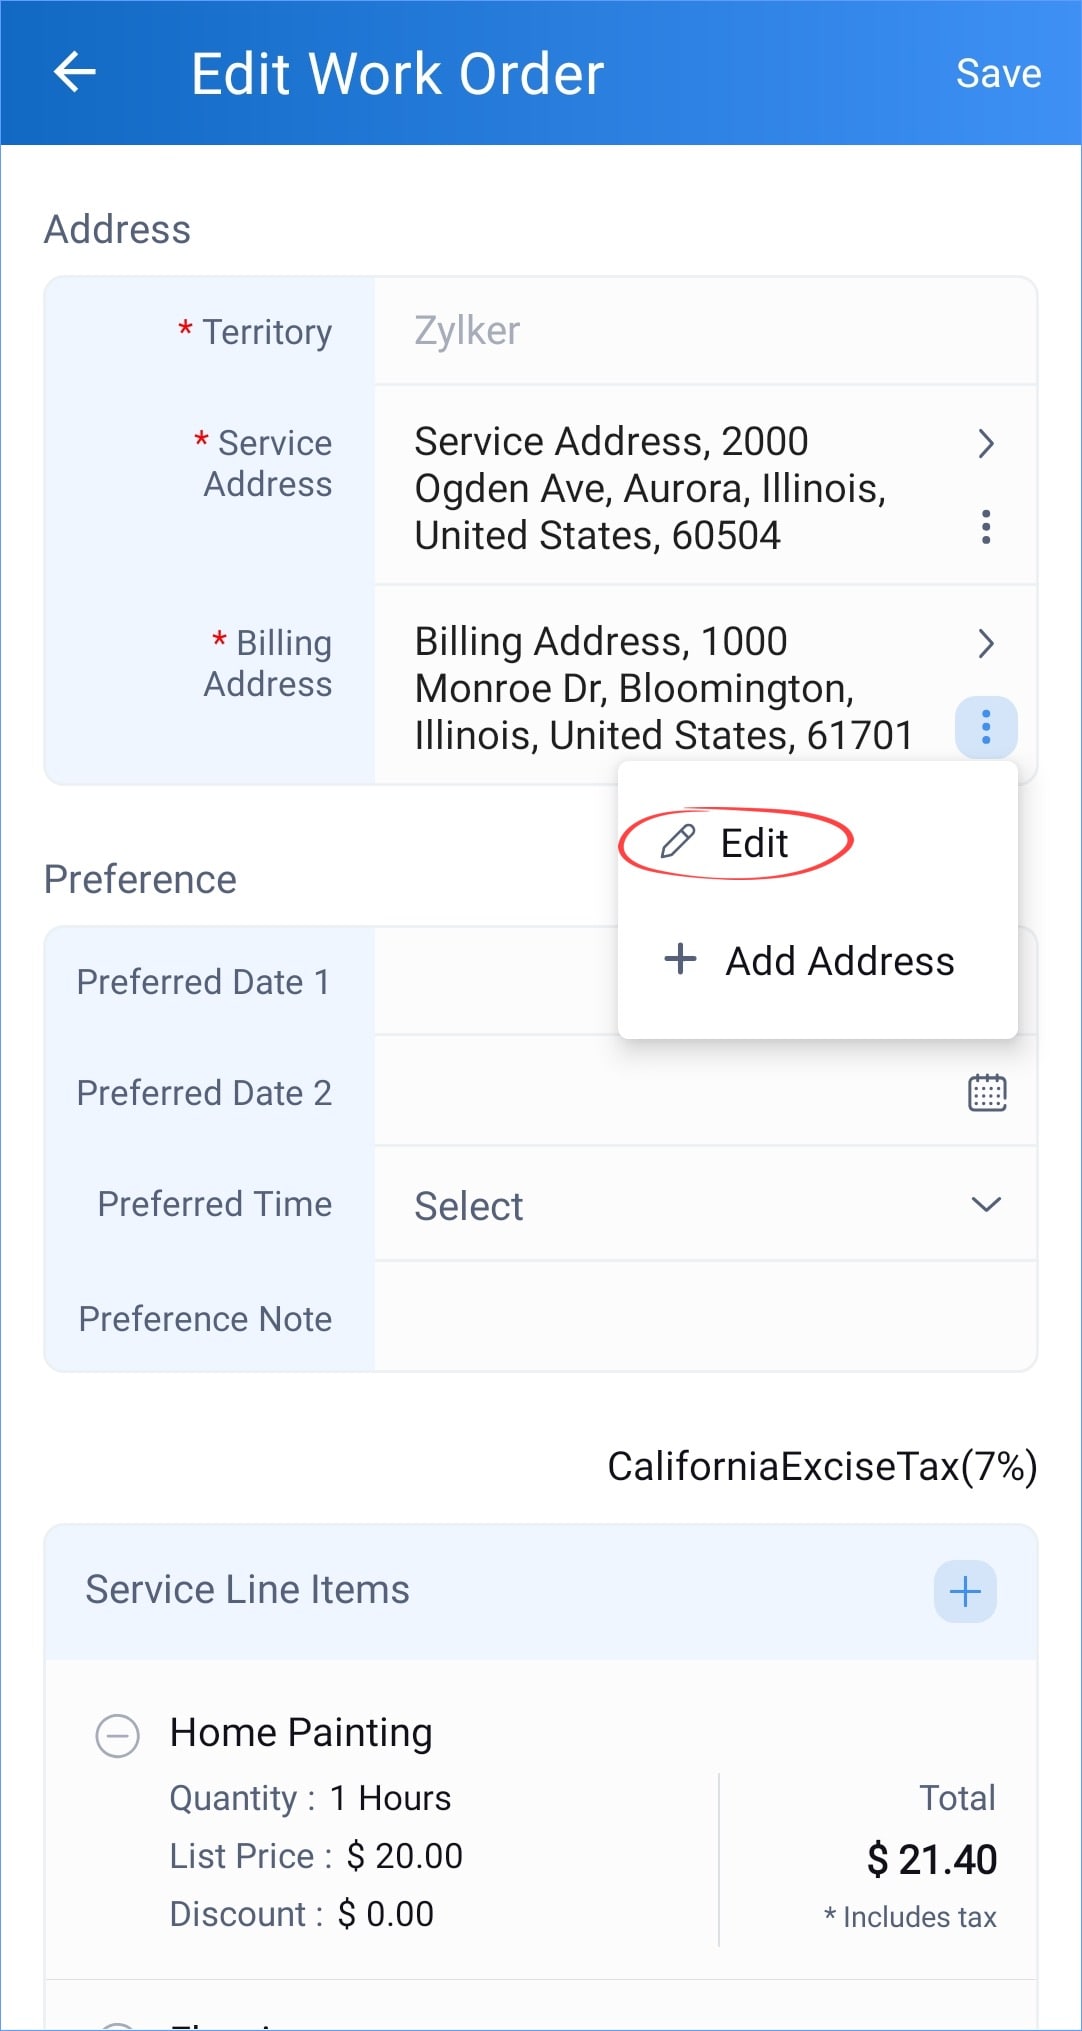Click CaliforniaExciseTax(7%) tax label
This screenshot has height=2031, width=1082.
point(822,1466)
